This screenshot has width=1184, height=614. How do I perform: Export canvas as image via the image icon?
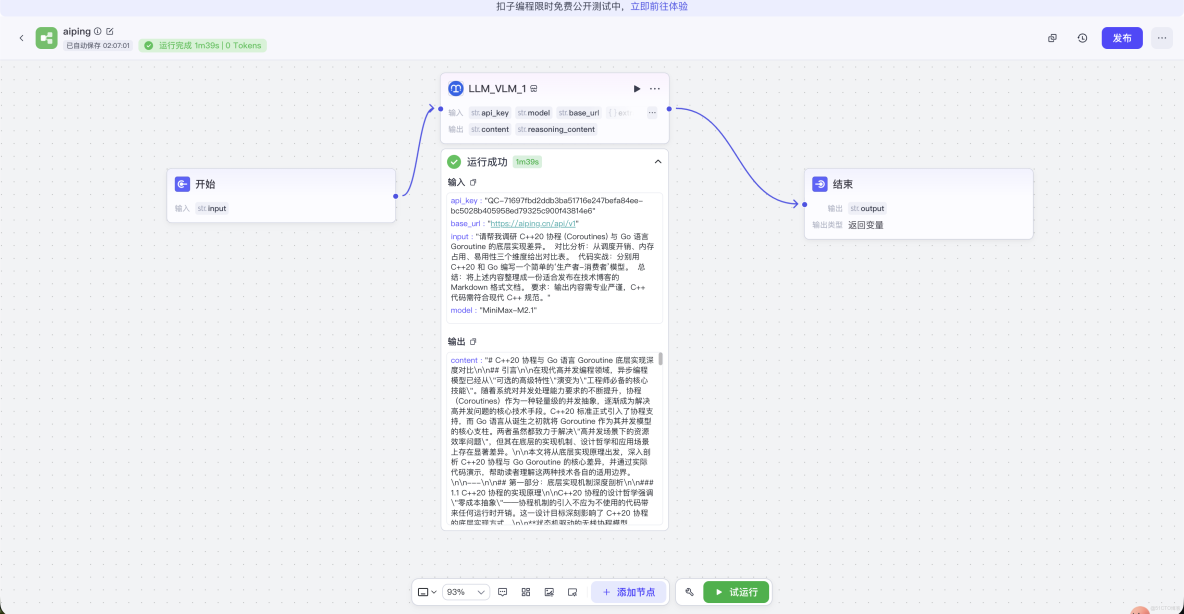click(x=549, y=591)
